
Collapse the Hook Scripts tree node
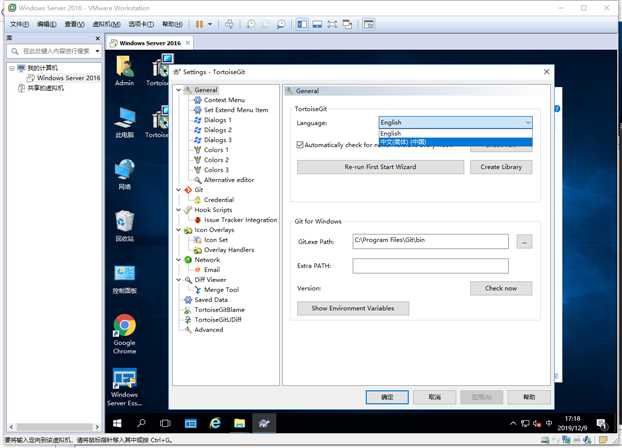[x=179, y=210]
